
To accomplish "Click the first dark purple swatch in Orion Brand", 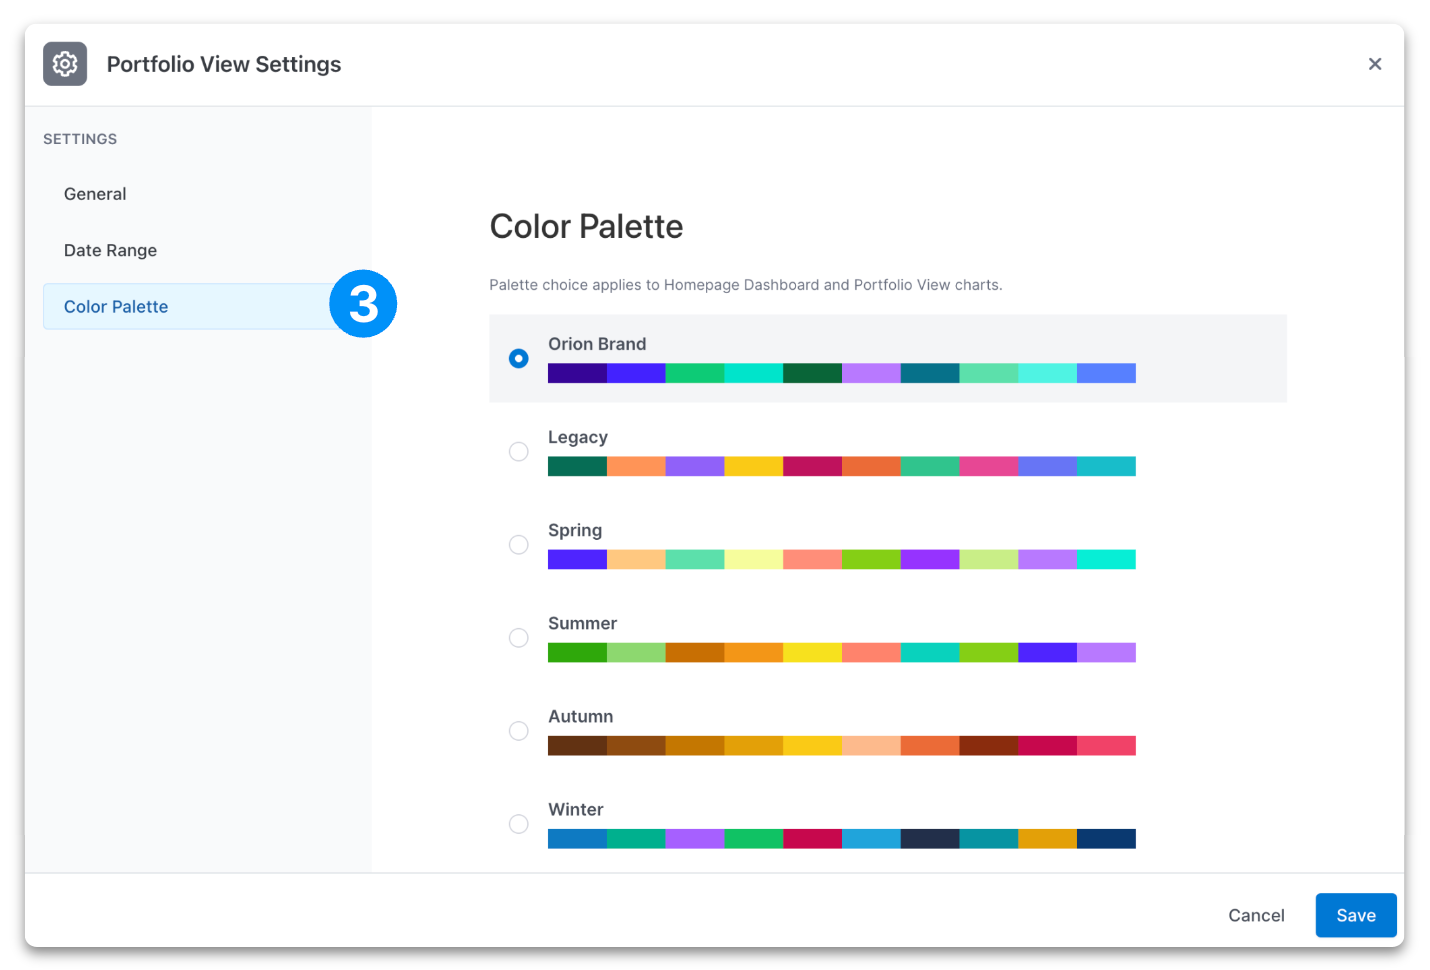I will pyautogui.click(x=576, y=372).
